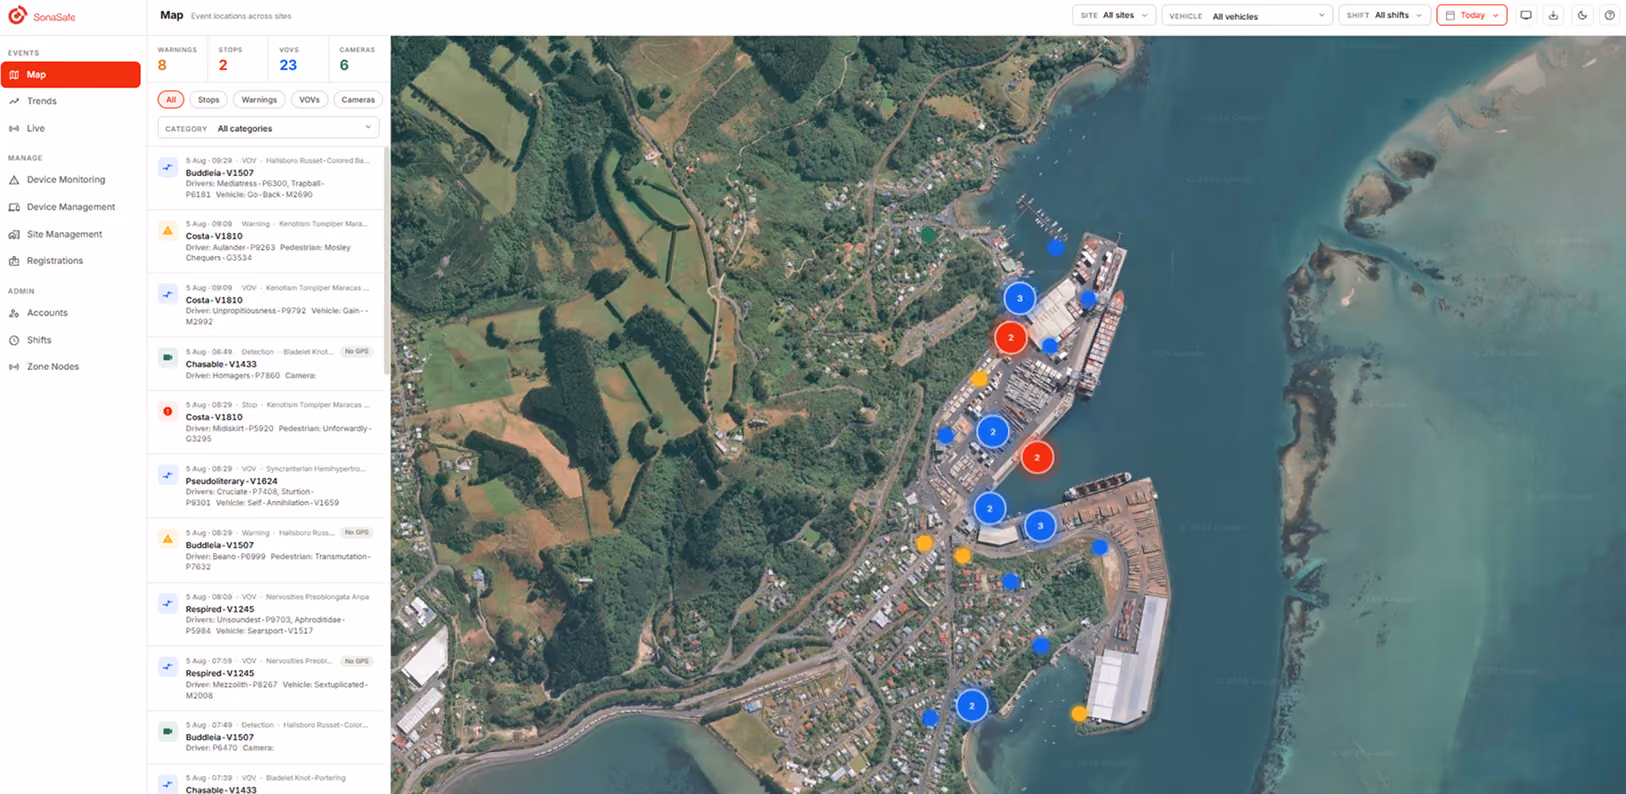Screen dimensions: 1626x794
Task: Toggle the Warnings filter chip
Action: pos(259,100)
